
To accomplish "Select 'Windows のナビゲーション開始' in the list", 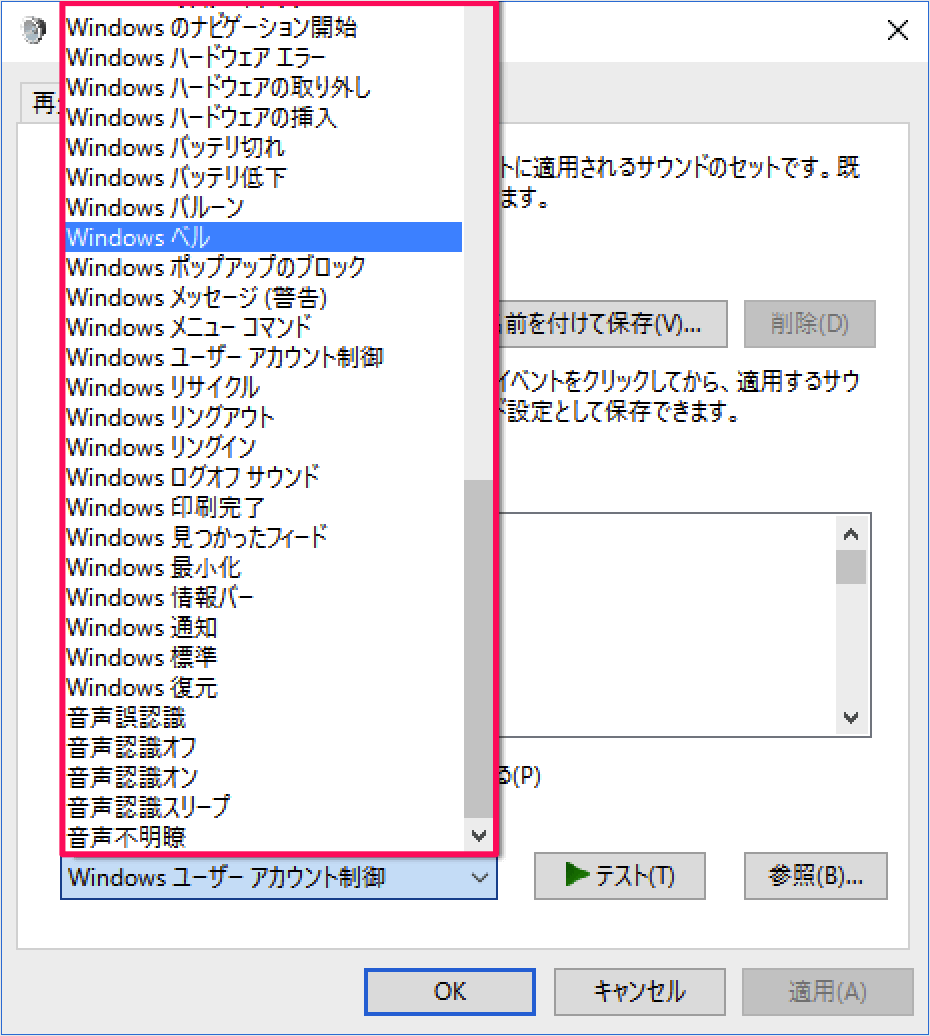I will click(x=264, y=28).
